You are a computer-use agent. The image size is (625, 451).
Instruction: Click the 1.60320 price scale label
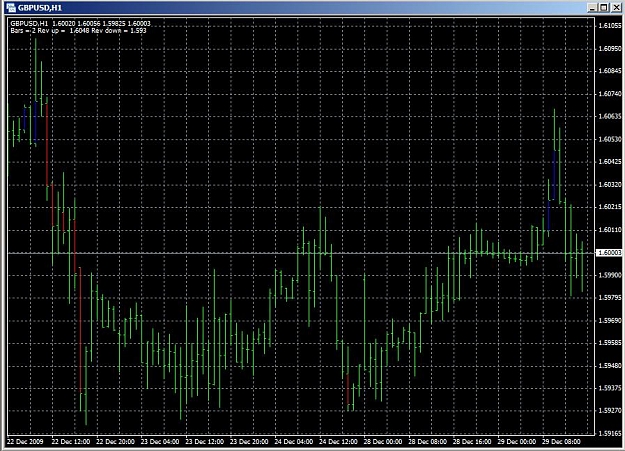pyautogui.click(x=610, y=185)
